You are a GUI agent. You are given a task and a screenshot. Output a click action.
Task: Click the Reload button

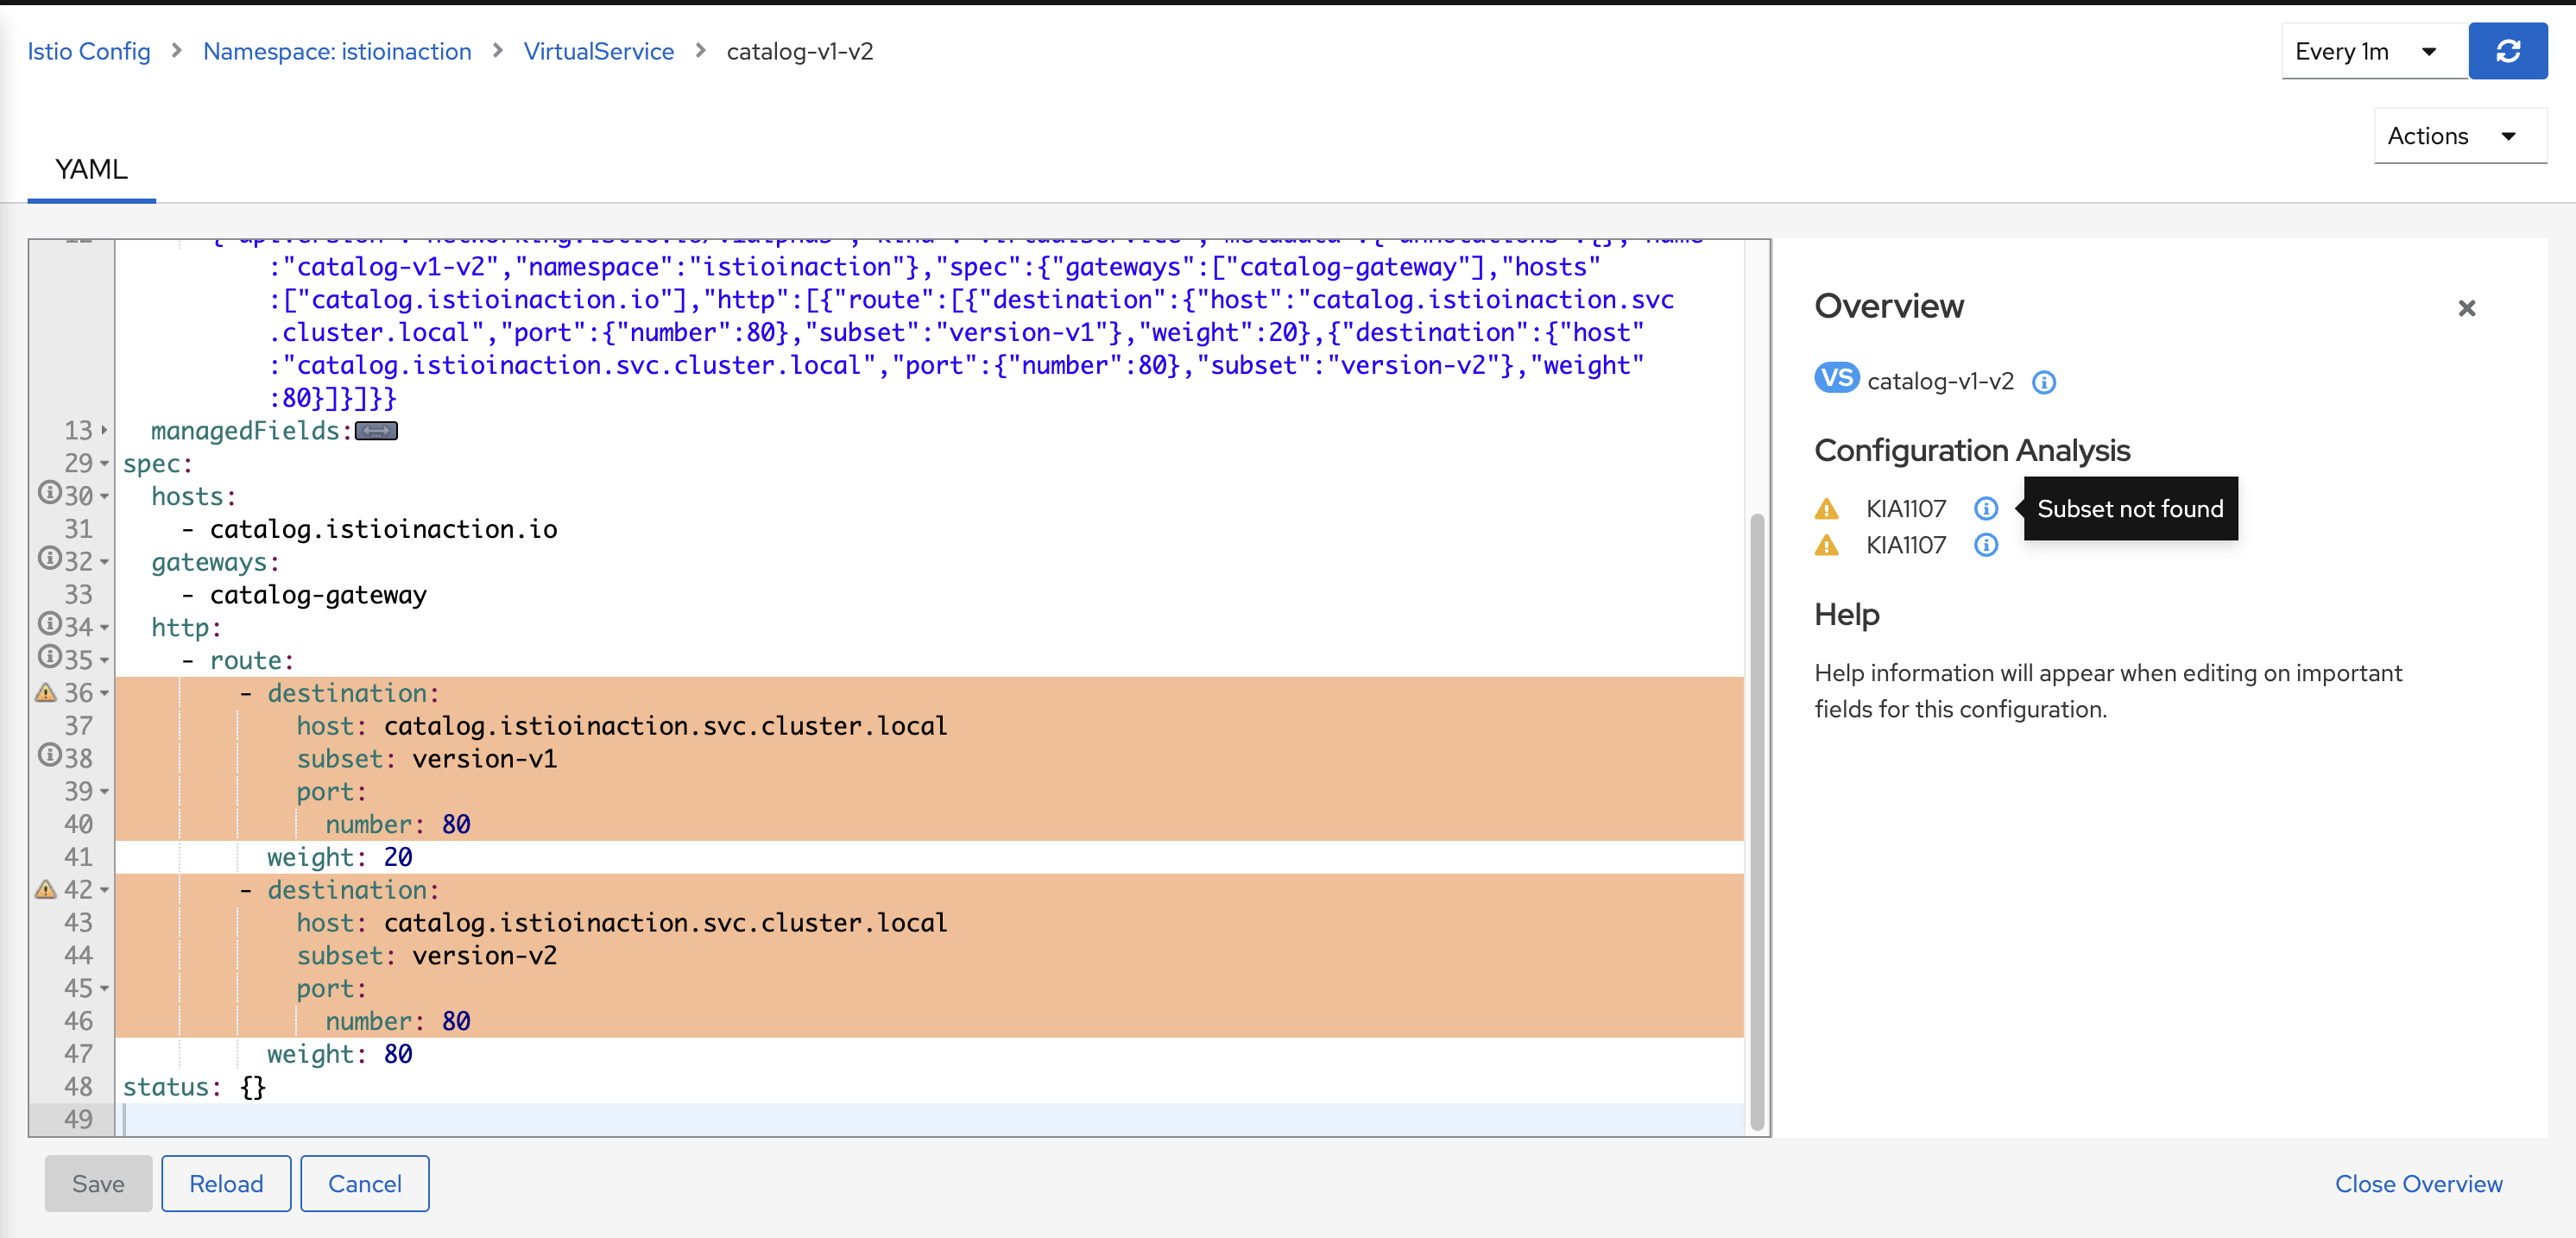coord(226,1183)
